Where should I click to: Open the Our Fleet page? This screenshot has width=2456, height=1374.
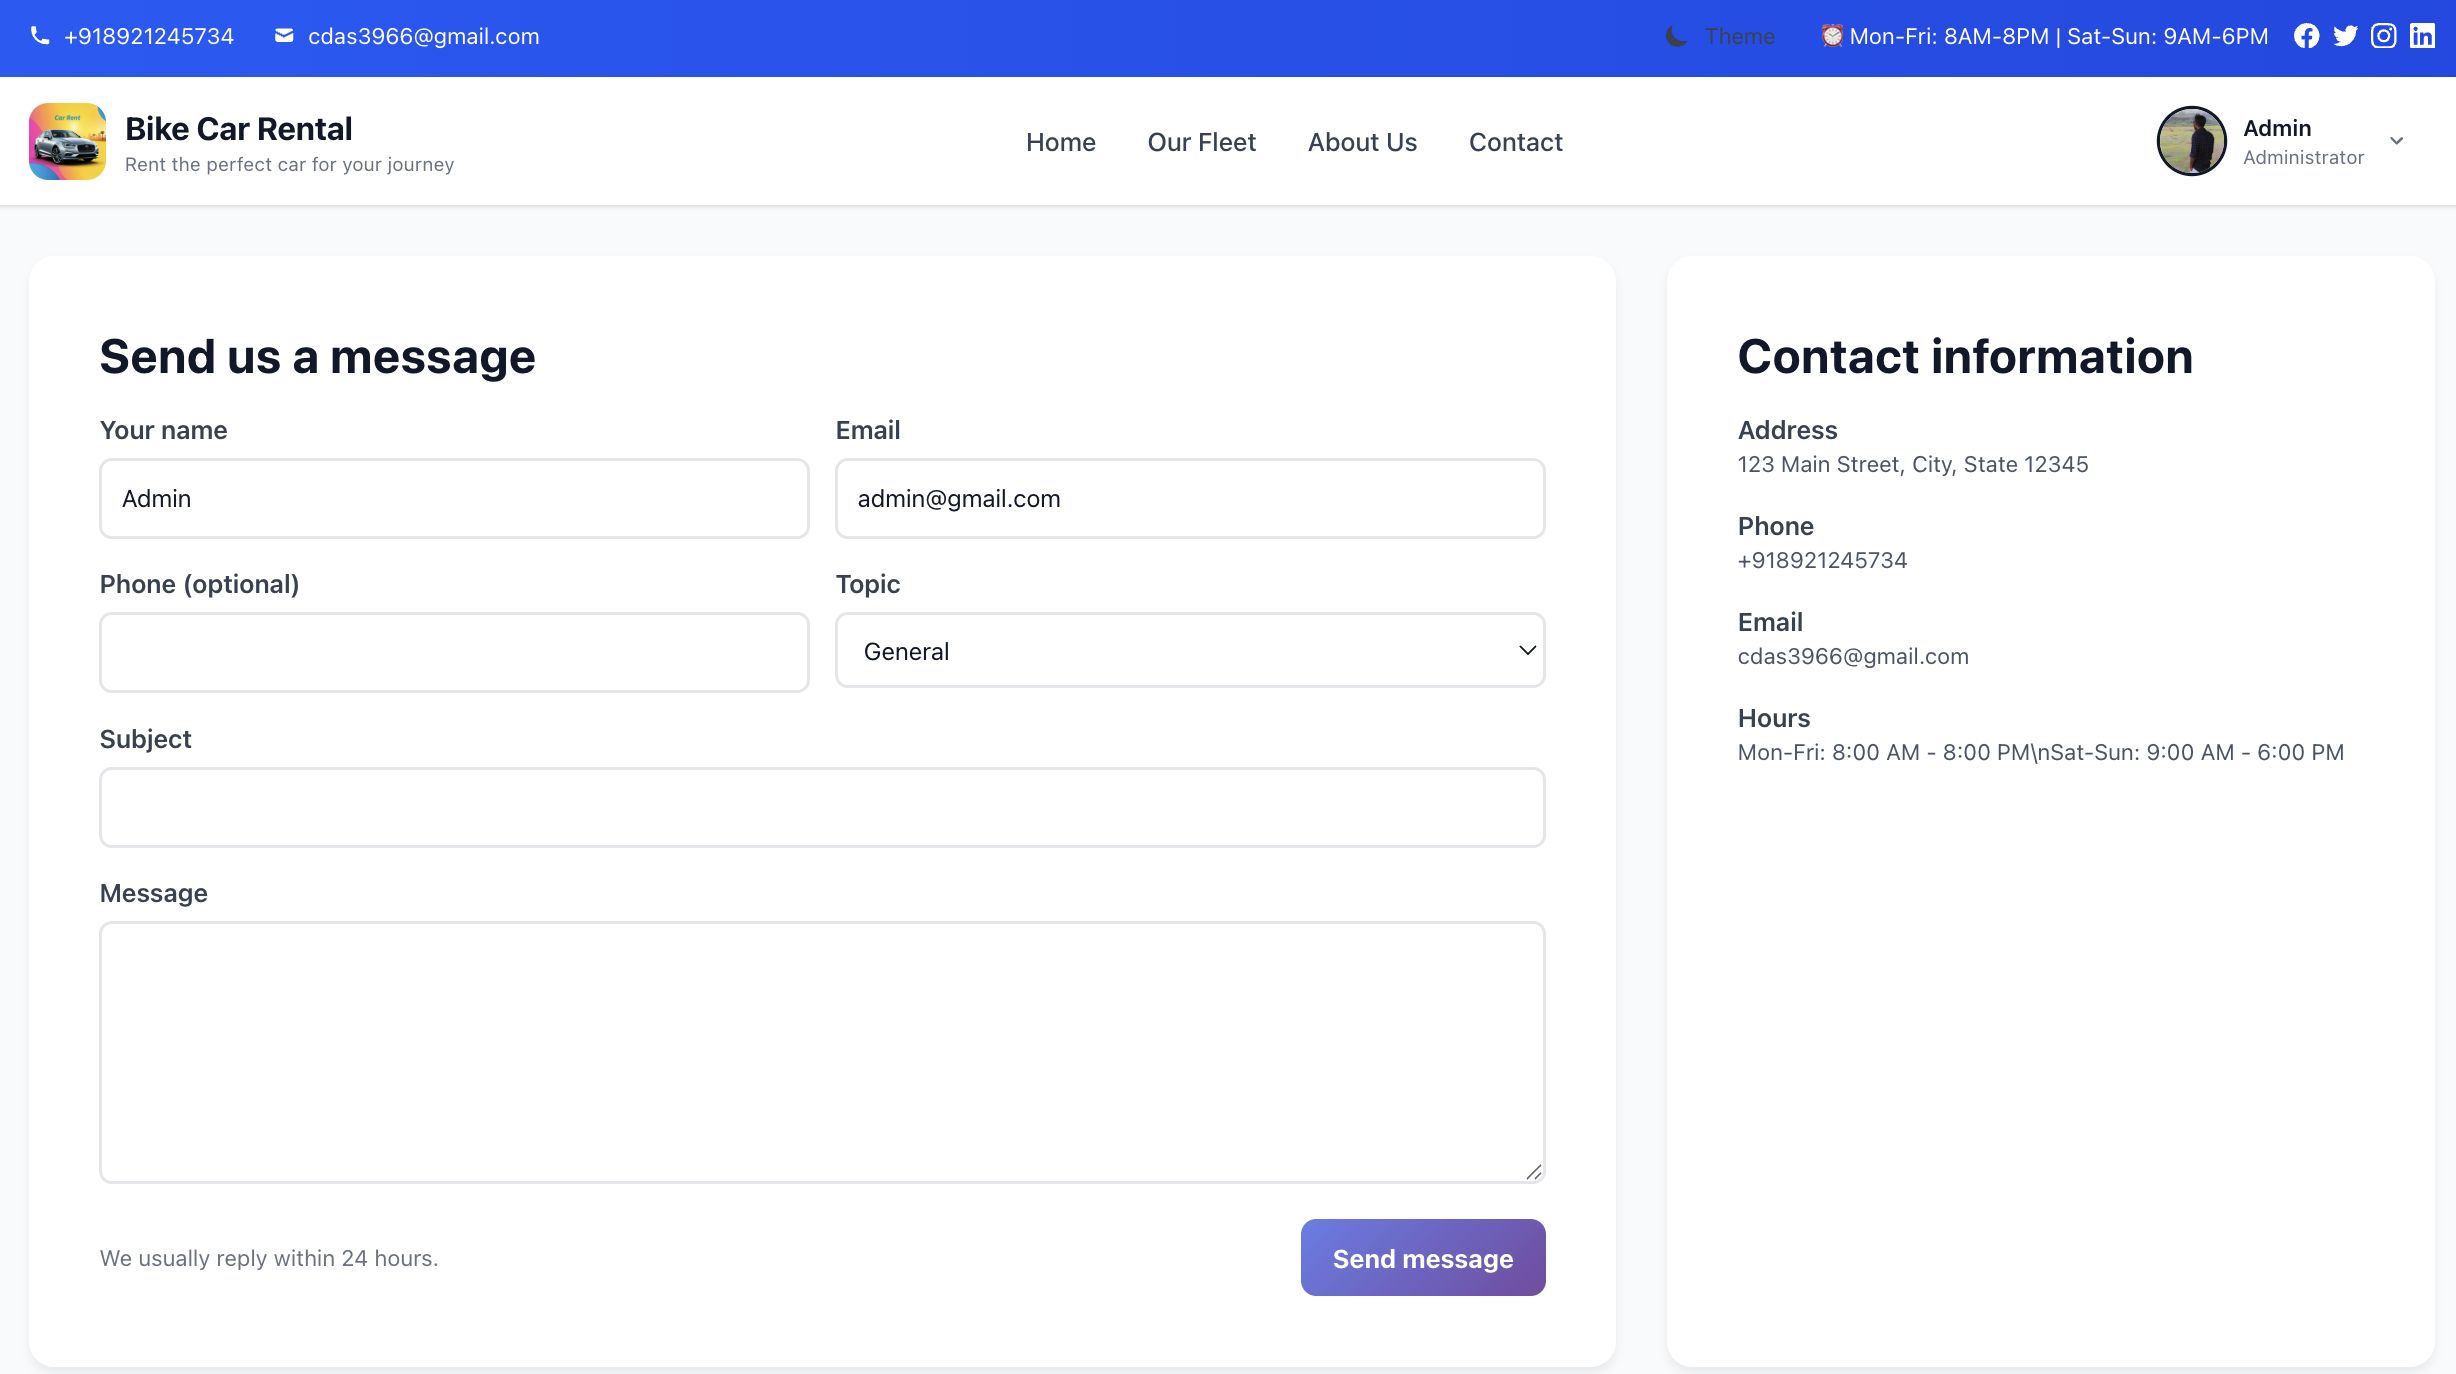tap(1201, 142)
